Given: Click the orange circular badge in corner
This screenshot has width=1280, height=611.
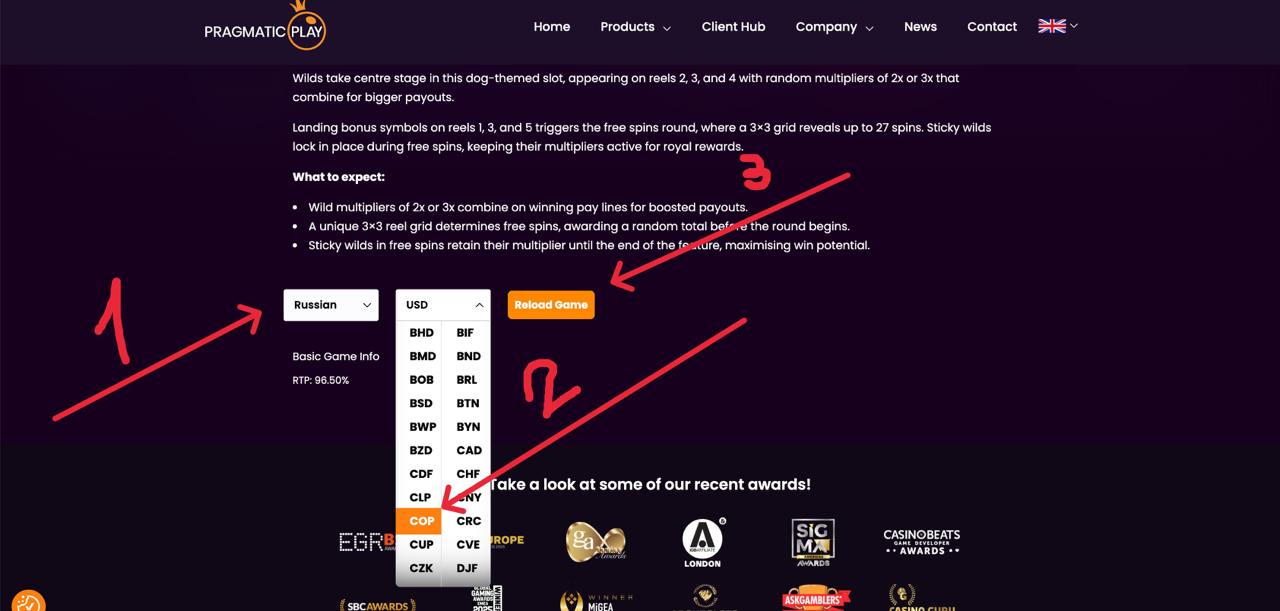Looking at the screenshot, I should [x=25, y=599].
